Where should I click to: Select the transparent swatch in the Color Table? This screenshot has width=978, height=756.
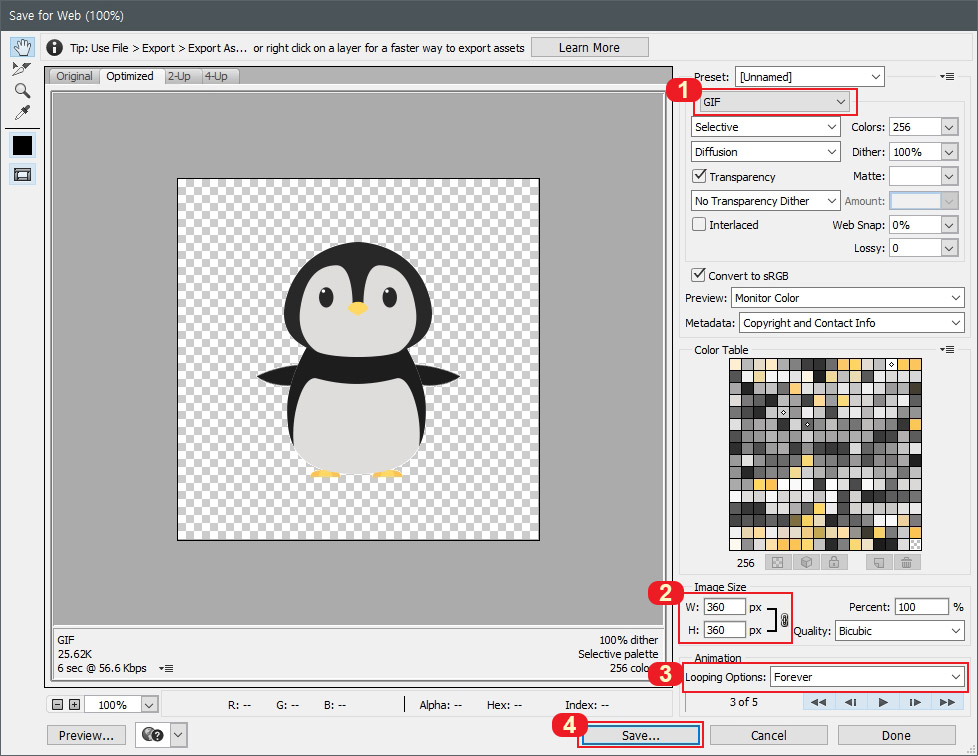point(915,544)
